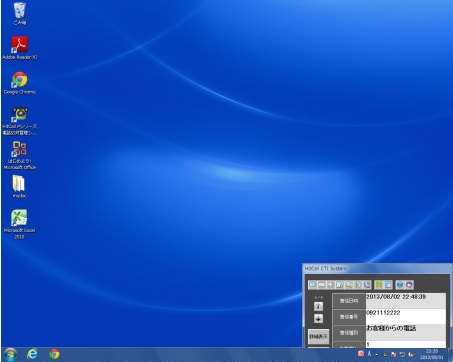This screenshot has height=362, width=453.
Task: Click the up arrow list button in HitCall
Action: 318,306
